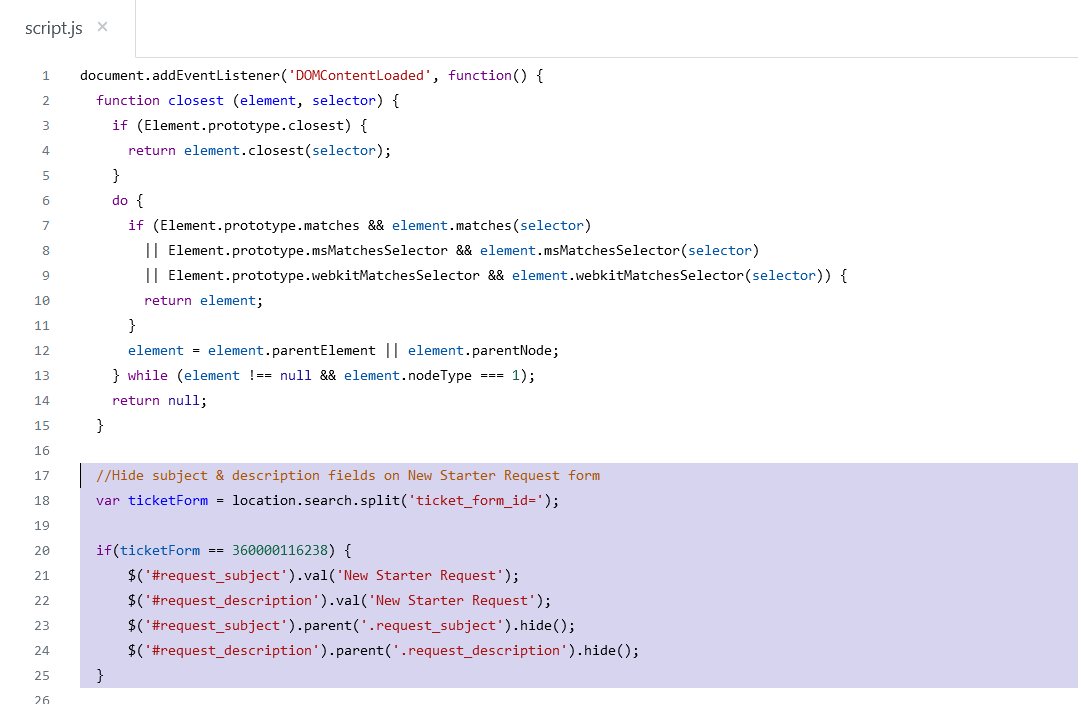The image size is (1078, 704).
Task: Click 'element.parentNode' on line 12
Action: click(482, 351)
